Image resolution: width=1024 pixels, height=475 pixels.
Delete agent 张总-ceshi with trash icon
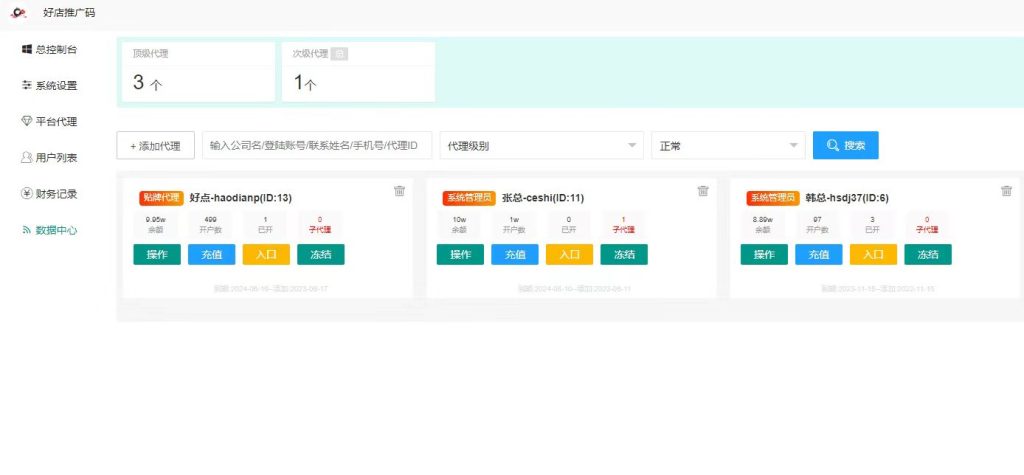703,191
